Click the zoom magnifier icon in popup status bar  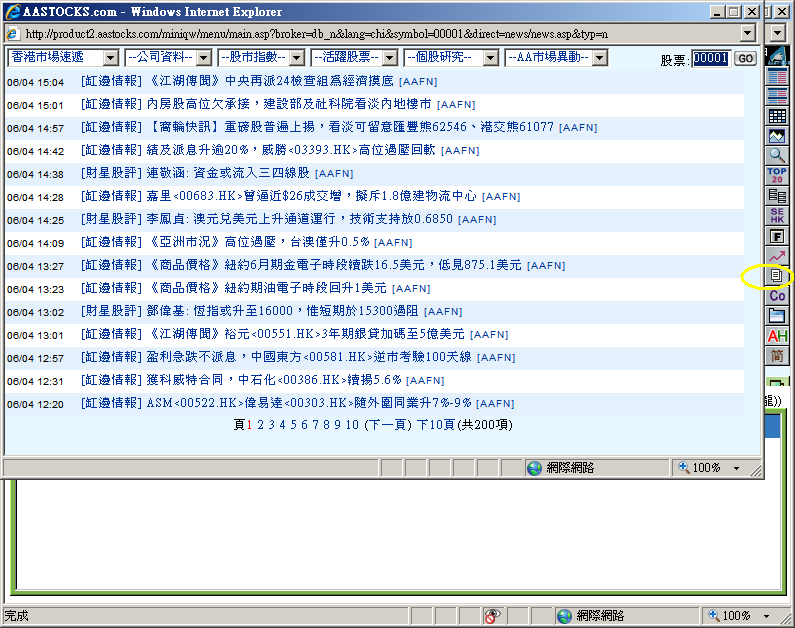coord(684,467)
